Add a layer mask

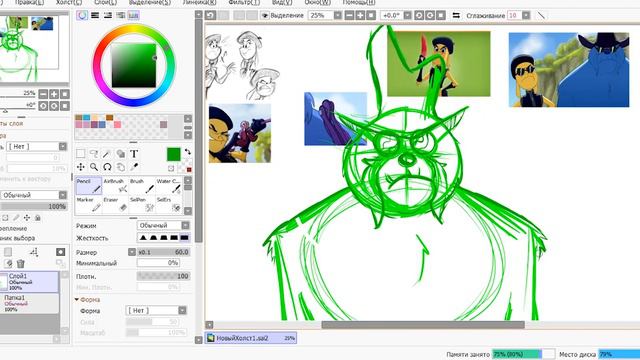click(x=60, y=252)
